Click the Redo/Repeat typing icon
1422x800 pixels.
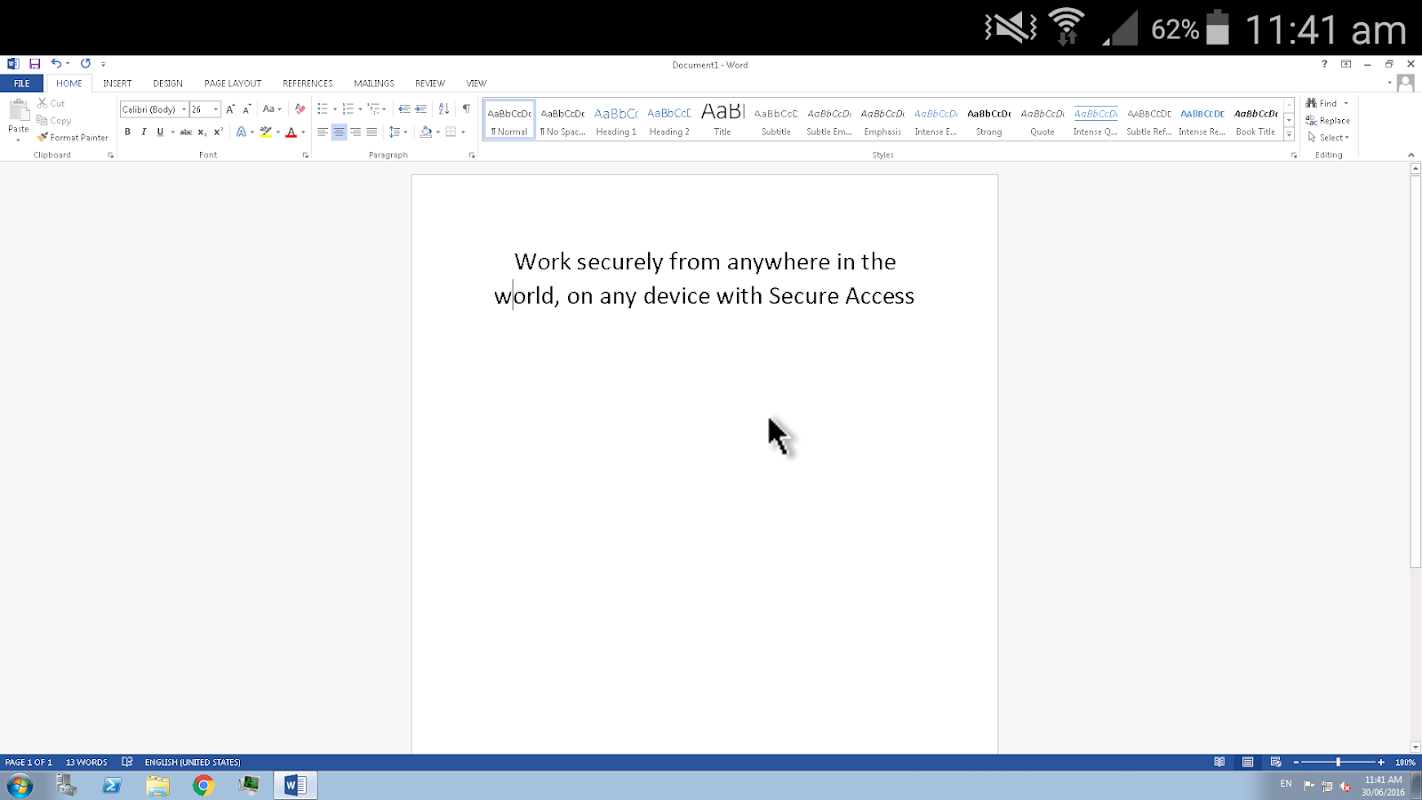tap(85, 64)
